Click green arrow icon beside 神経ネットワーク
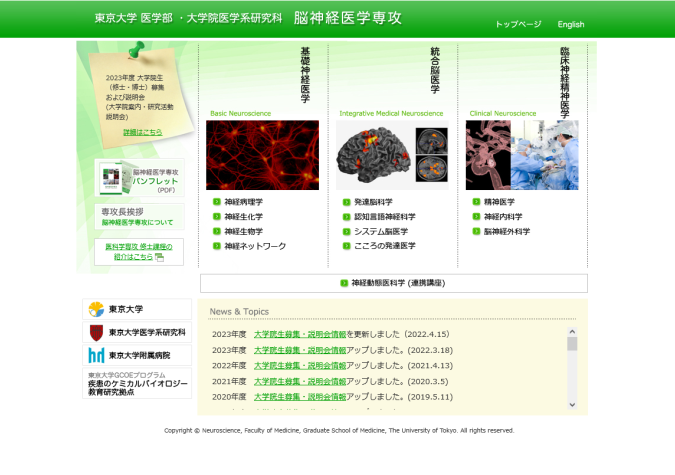The height and width of the screenshot is (475, 675). pos(217,246)
